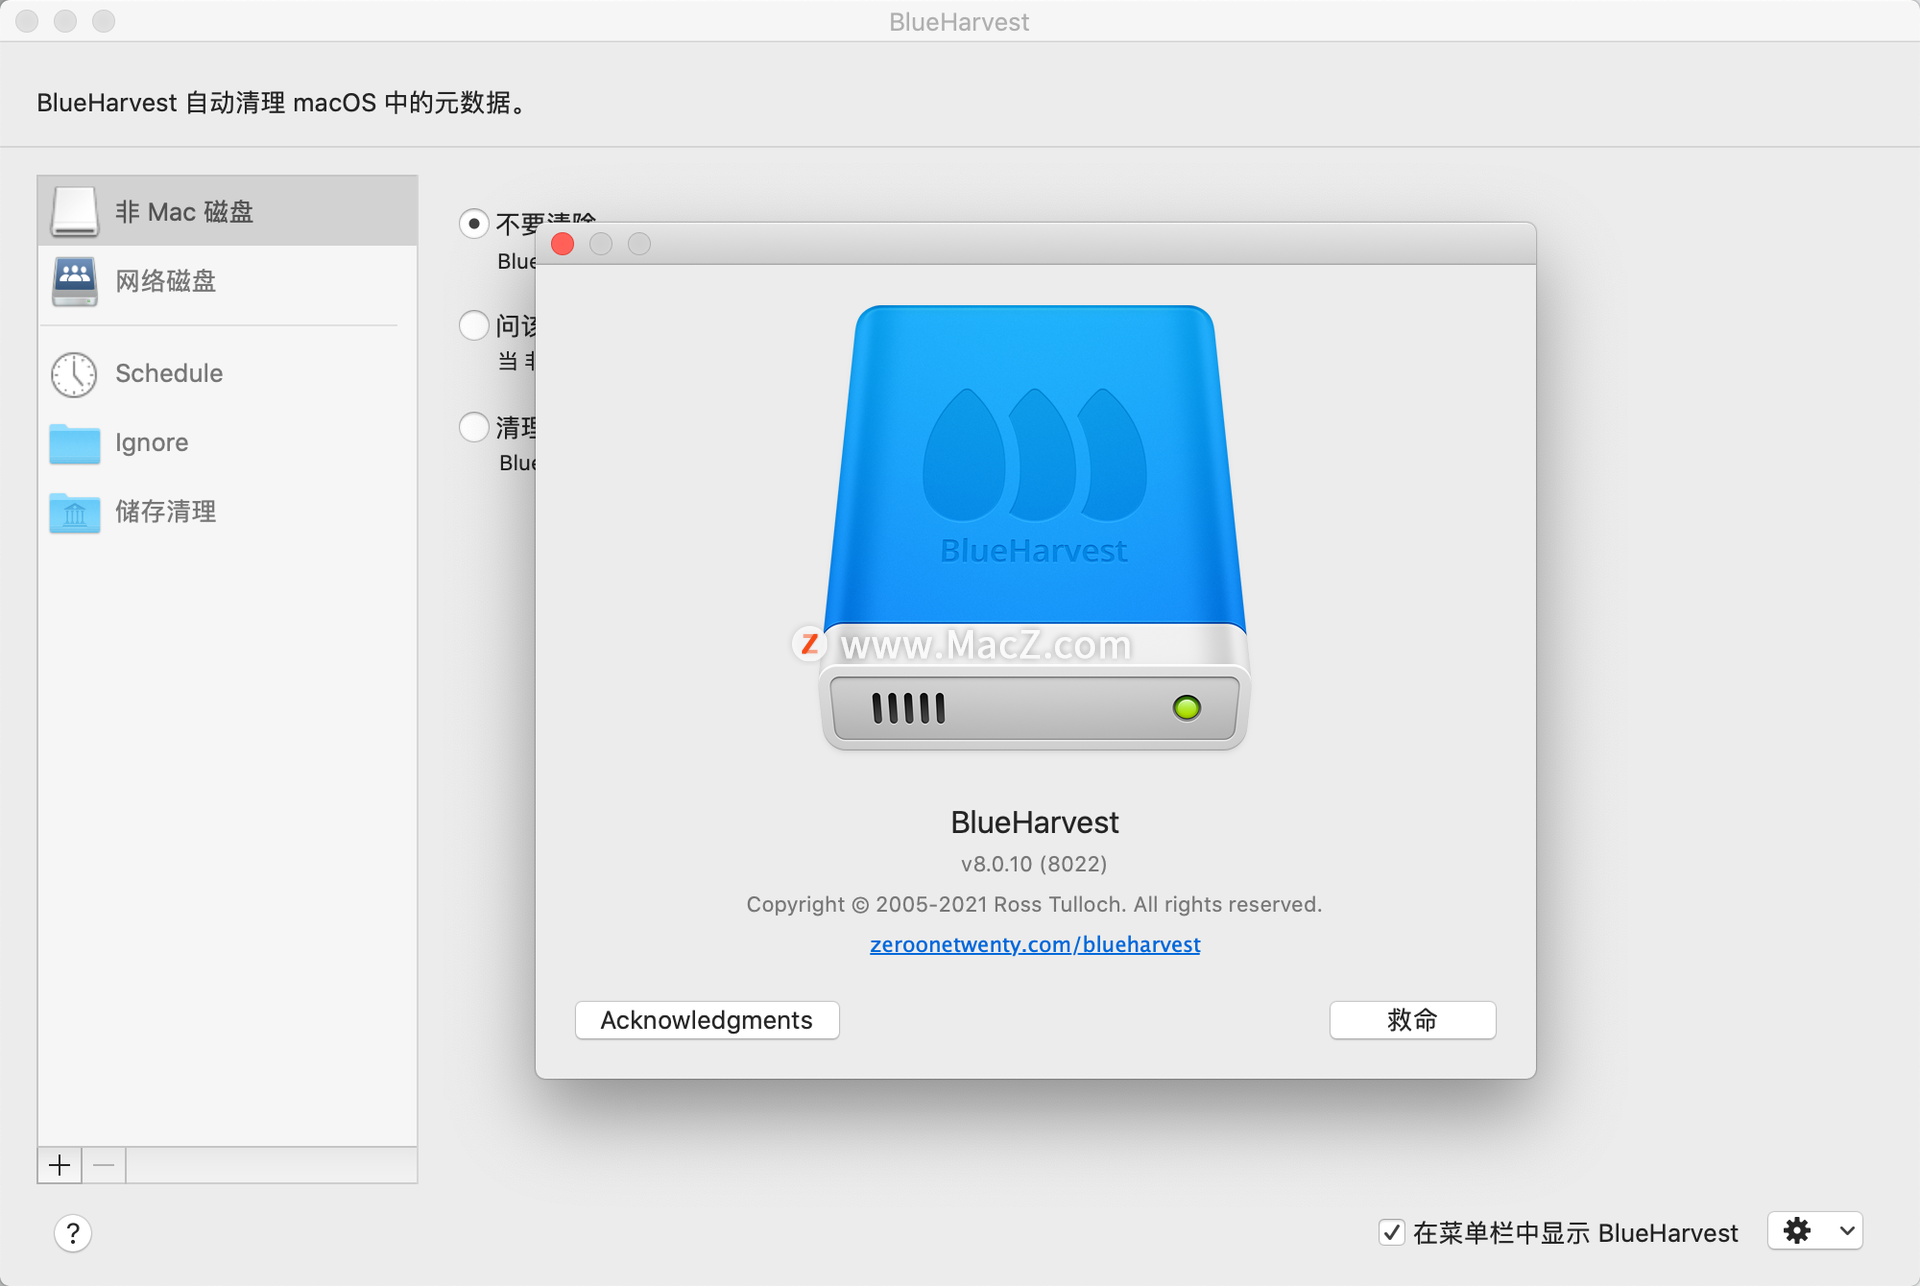1920x1286 pixels.
Task: Toggle 在菜单栏中显示 BlueHarvest checkbox
Action: coord(1391,1232)
